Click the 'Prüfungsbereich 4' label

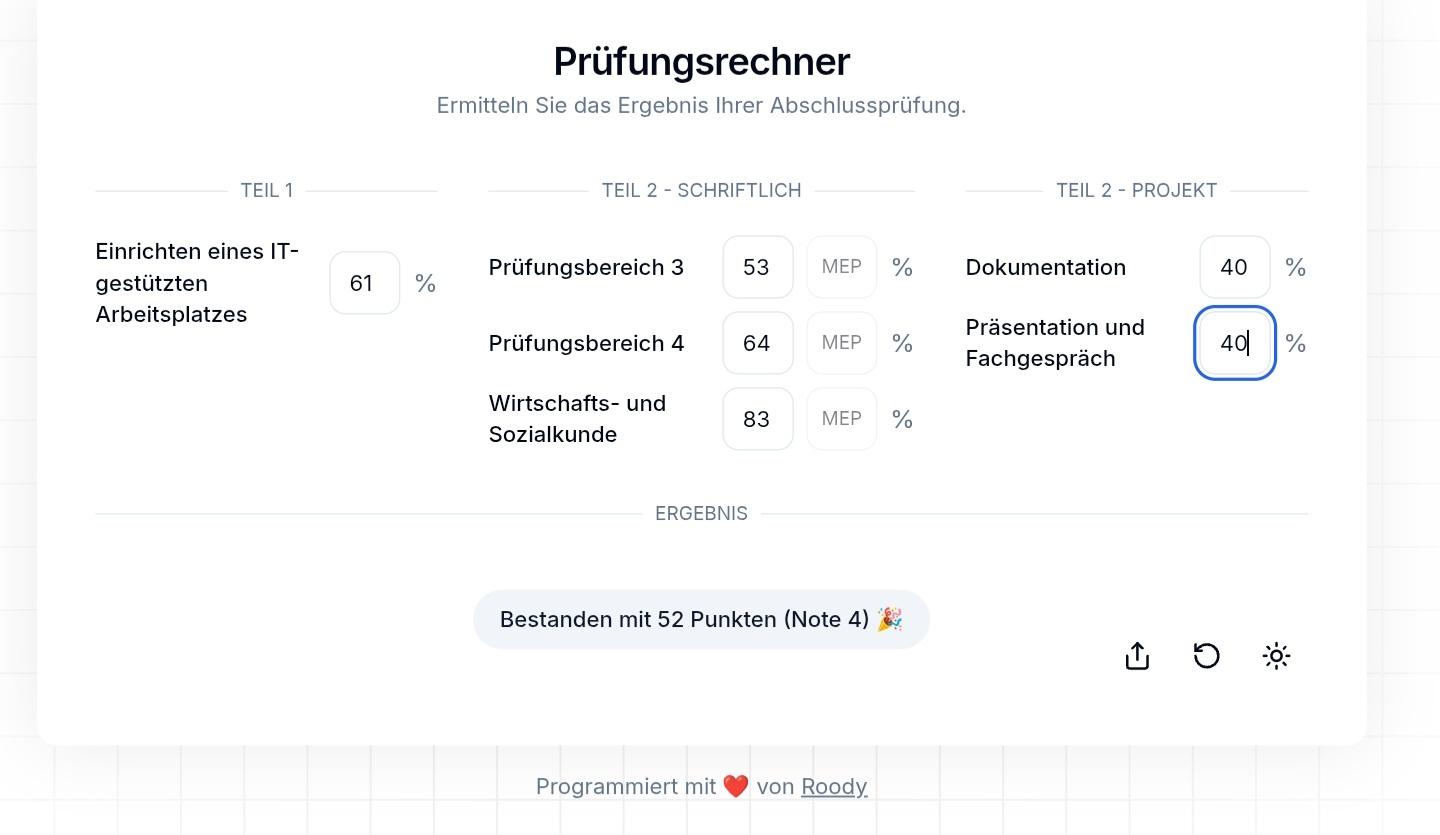(x=586, y=343)
